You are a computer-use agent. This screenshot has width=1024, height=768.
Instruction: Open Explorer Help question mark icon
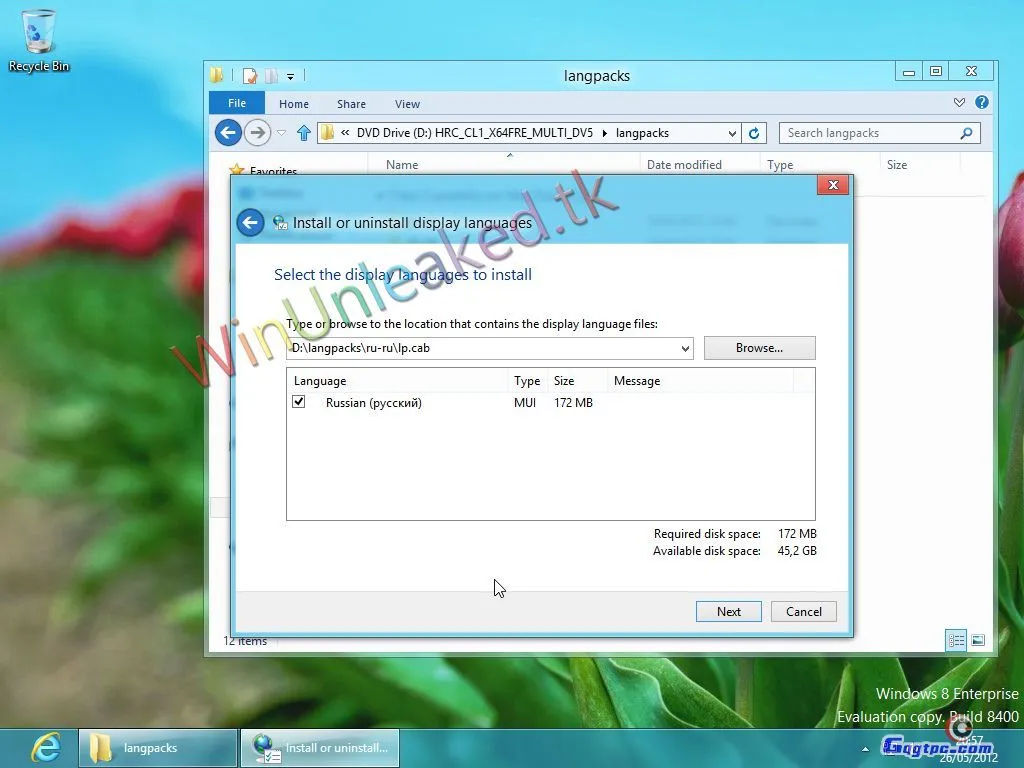coord(981,103)
